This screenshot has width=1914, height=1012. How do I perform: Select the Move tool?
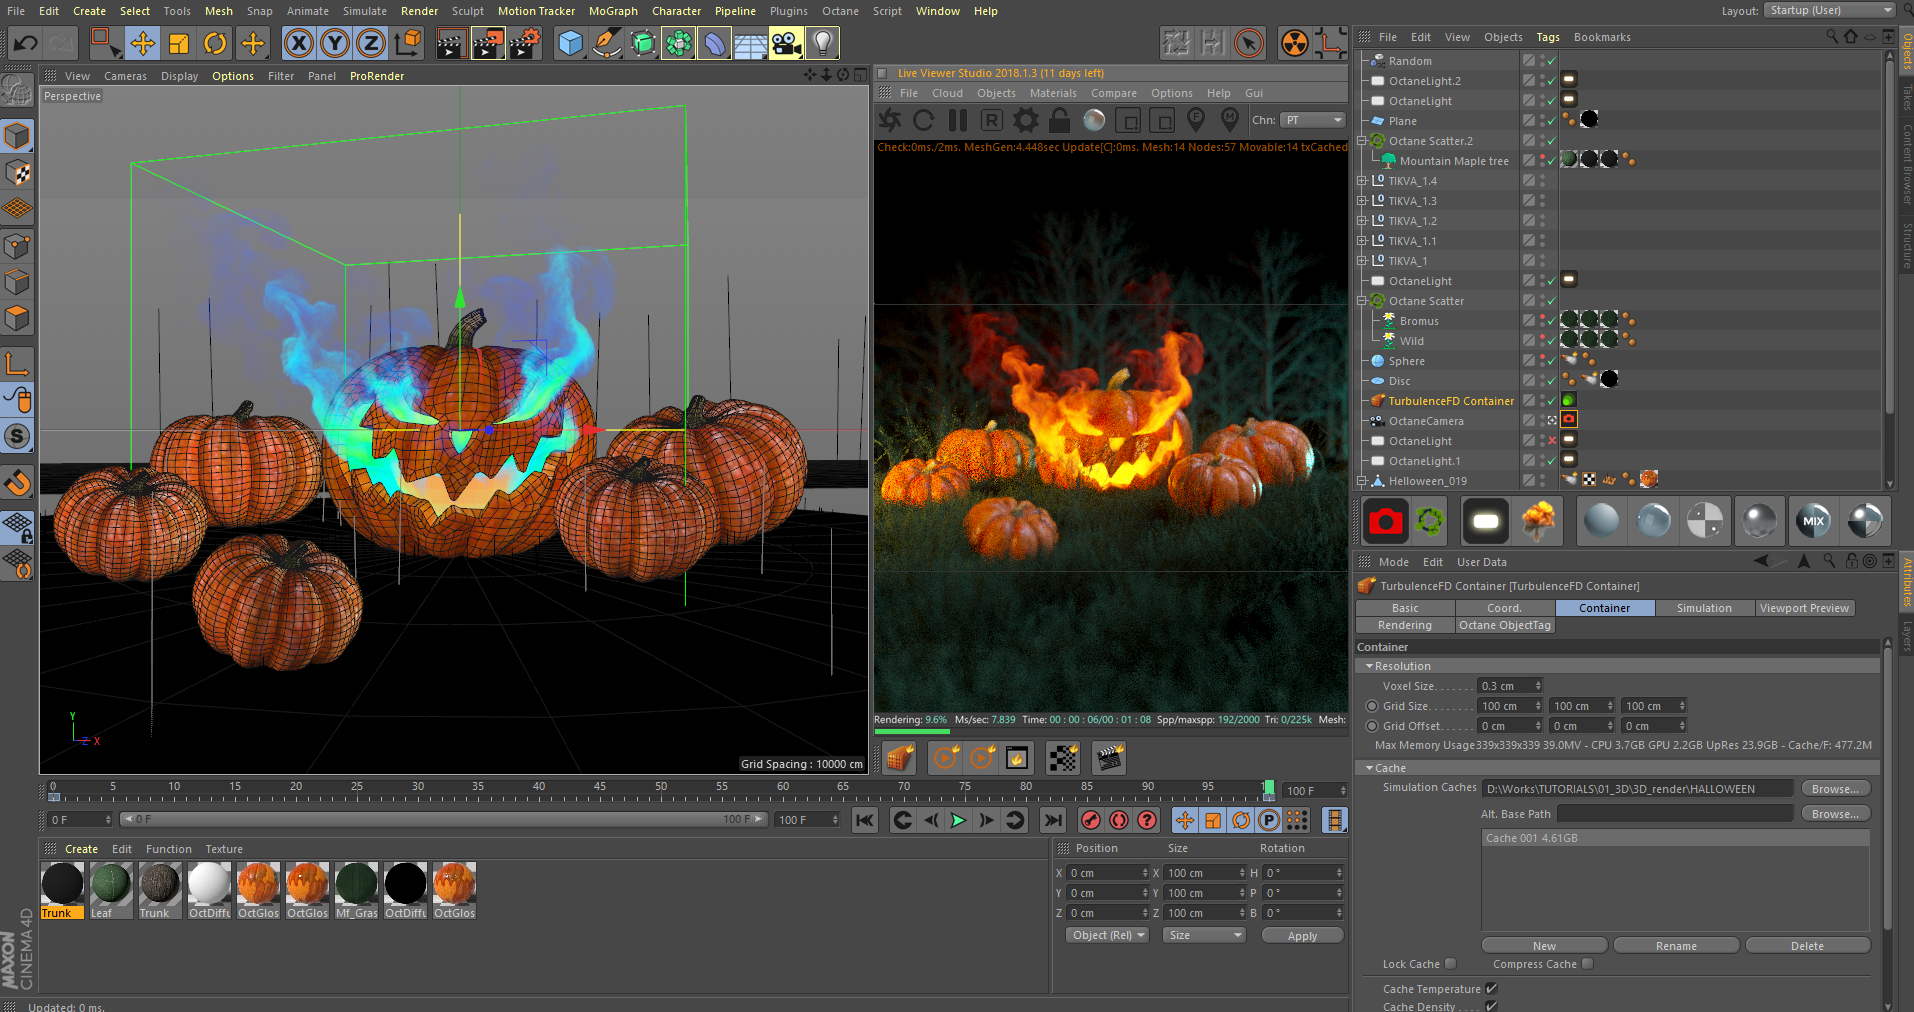pos(143,43)
